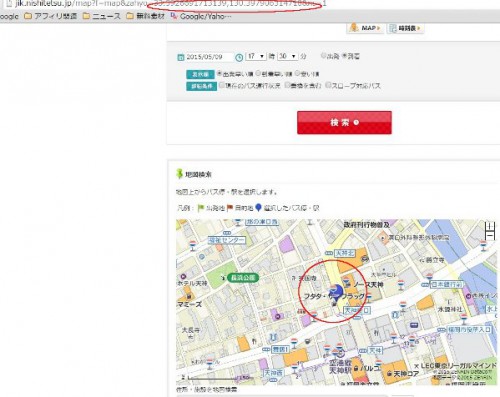
Task: Click the map zoom control at top right
Action: (x=489, y=231)
